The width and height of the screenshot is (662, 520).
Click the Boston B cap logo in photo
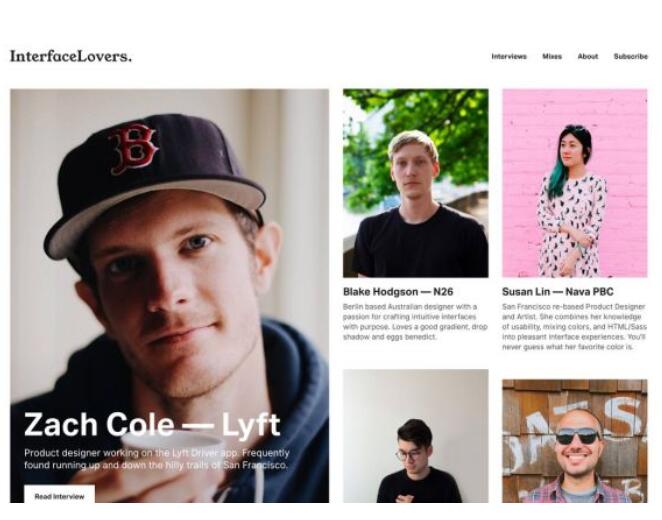point(134,149)
